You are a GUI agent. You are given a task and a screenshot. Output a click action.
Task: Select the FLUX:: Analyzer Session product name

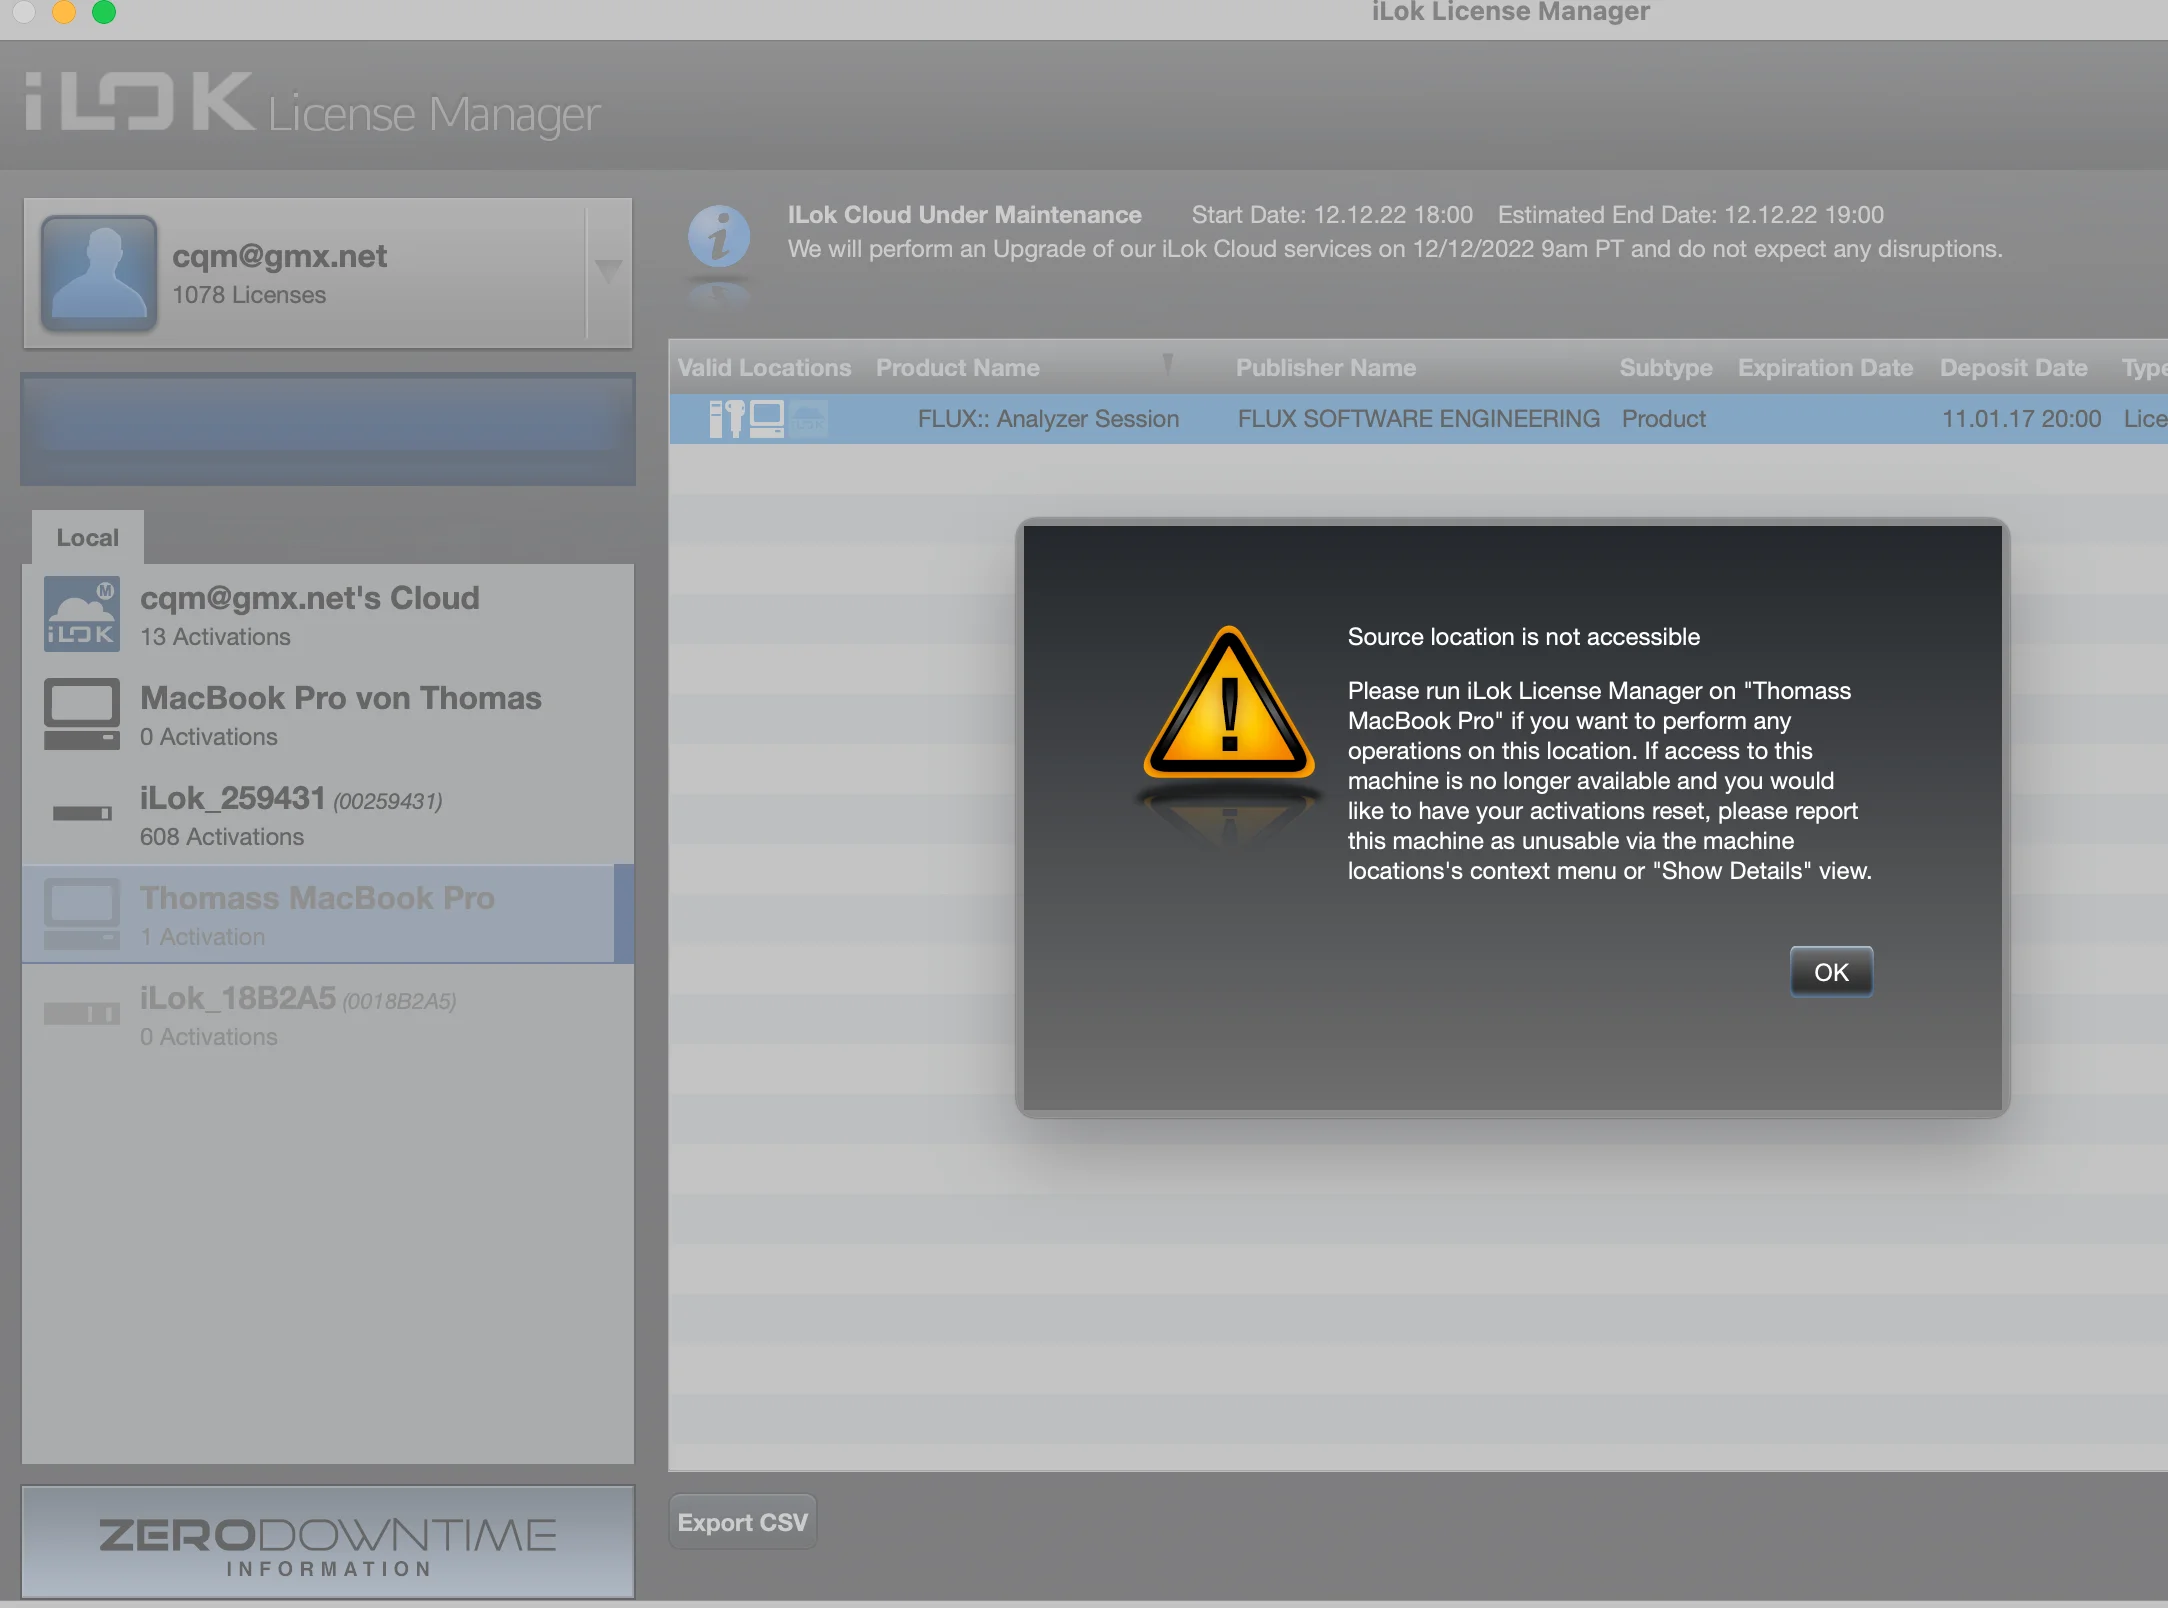(x=1048, y=419)
